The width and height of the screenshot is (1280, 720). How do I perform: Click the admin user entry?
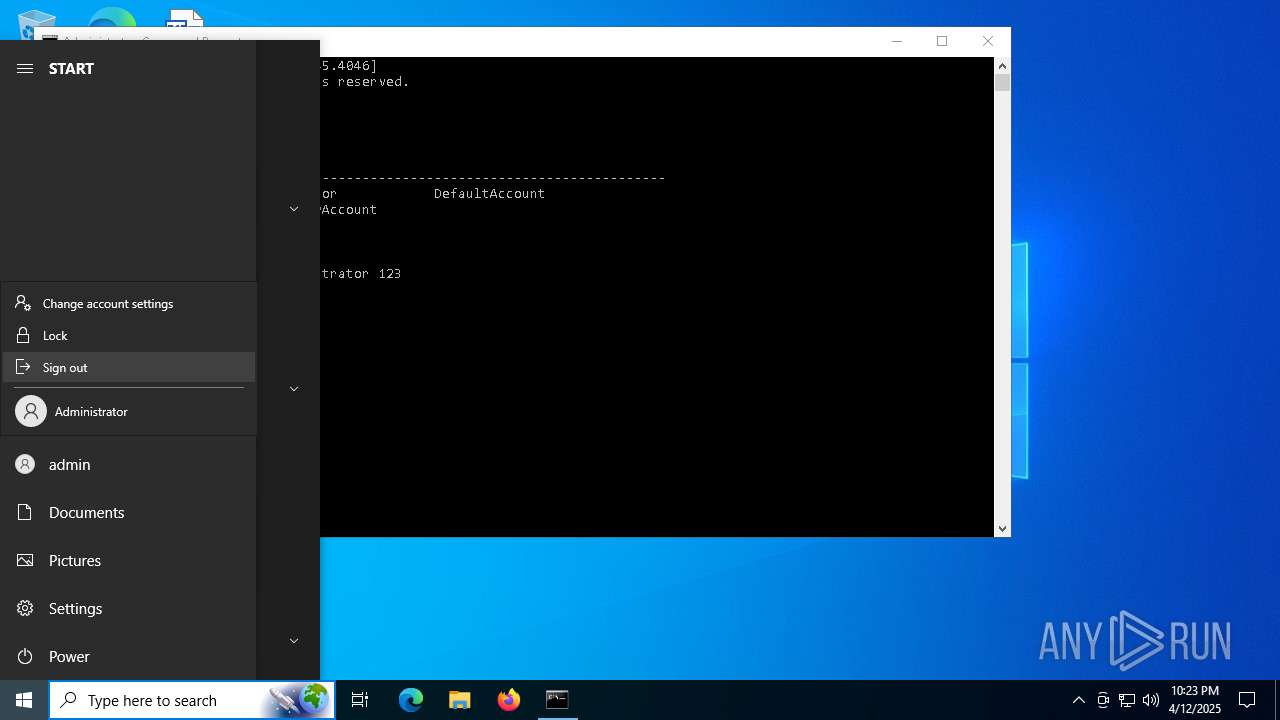click(128, 464)
